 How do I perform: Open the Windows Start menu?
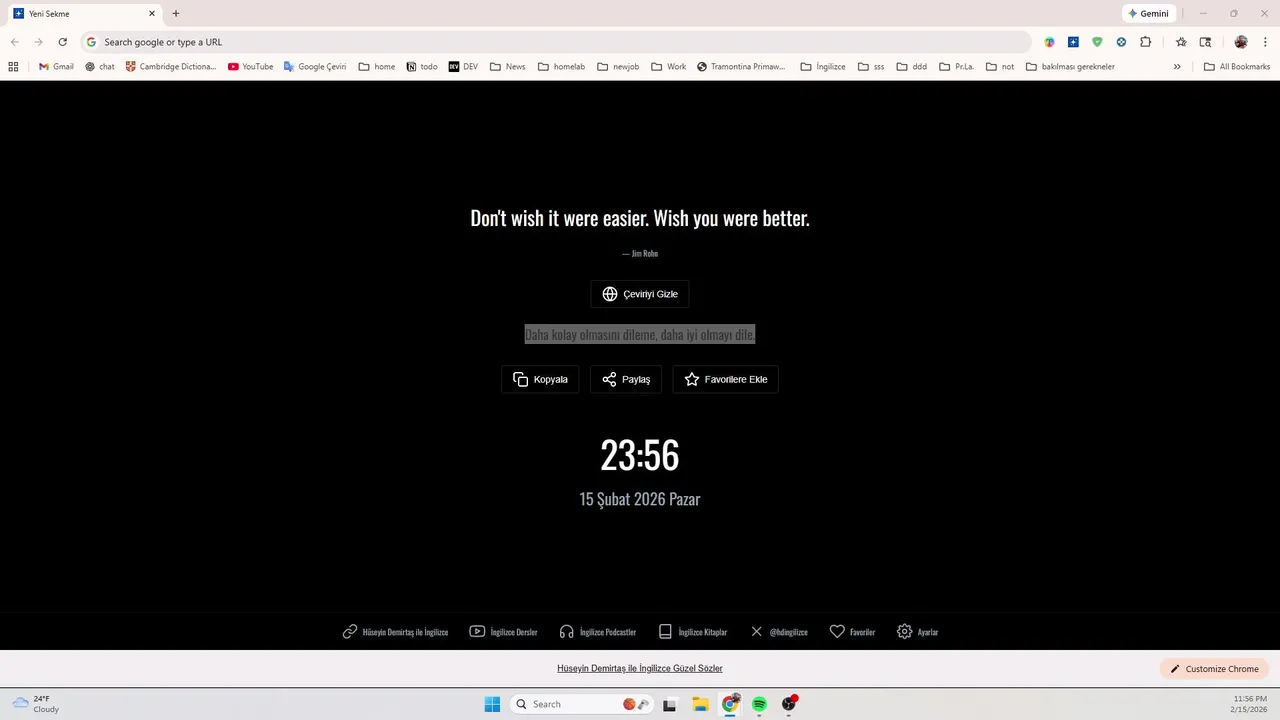492,704
